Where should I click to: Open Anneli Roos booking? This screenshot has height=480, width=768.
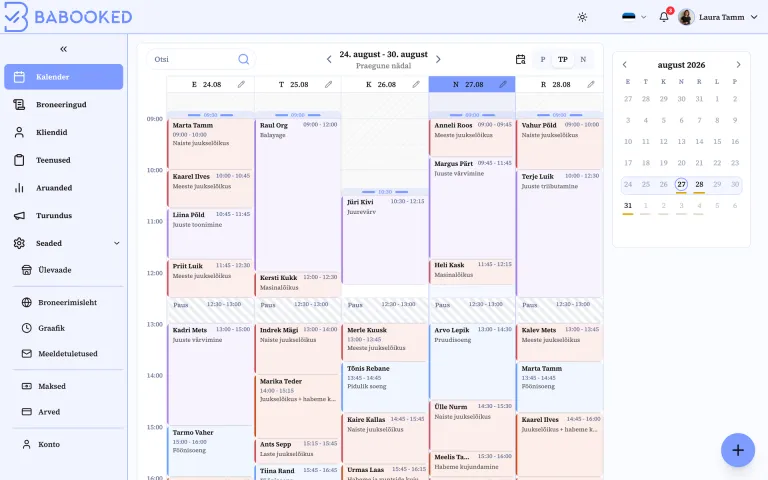[472, 137]
